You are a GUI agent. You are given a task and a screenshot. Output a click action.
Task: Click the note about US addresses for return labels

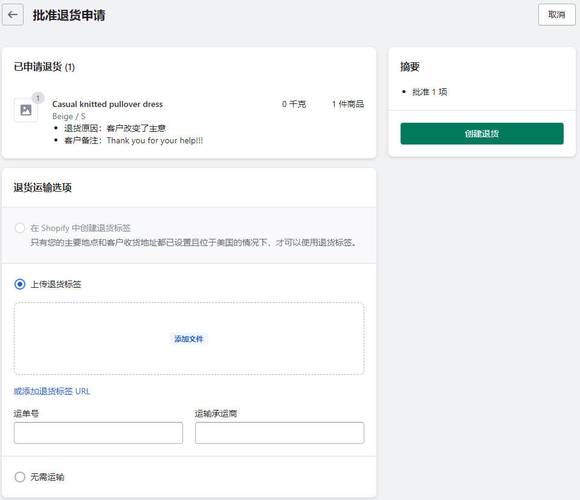(193, 243)
